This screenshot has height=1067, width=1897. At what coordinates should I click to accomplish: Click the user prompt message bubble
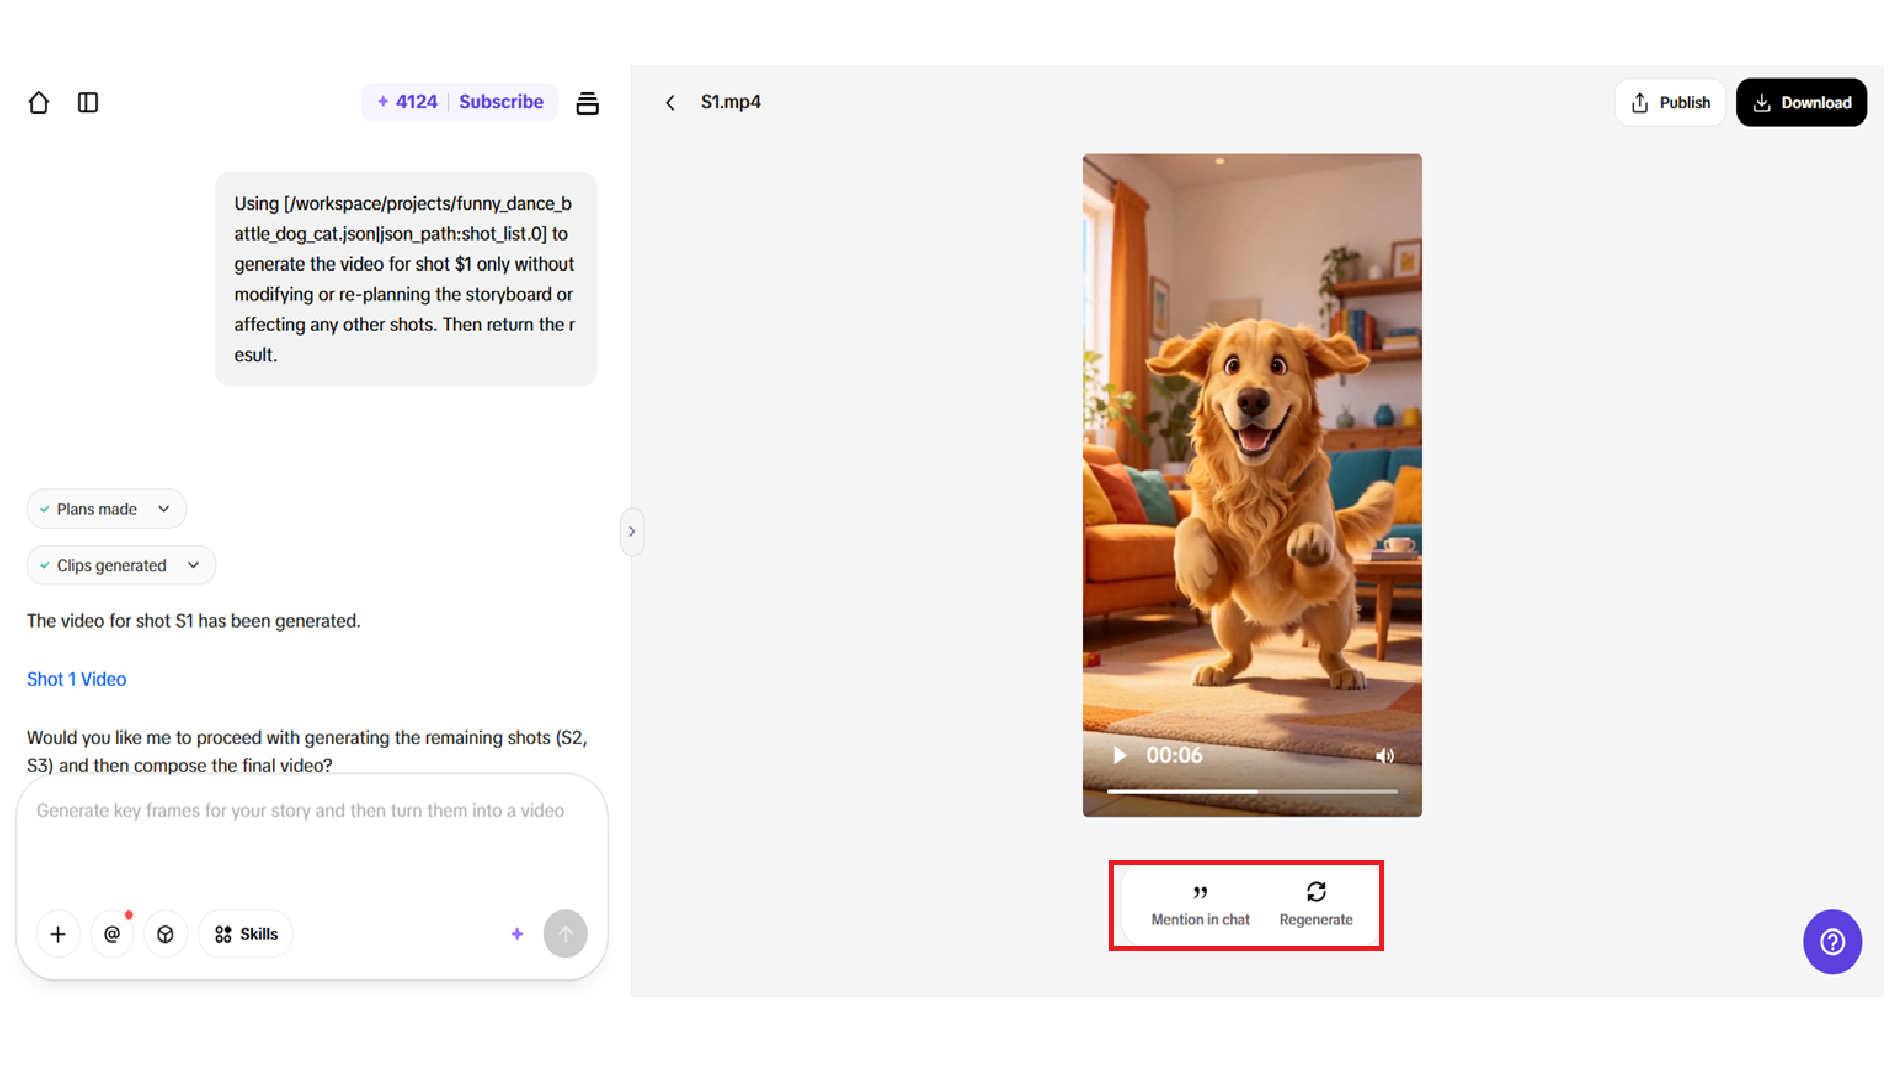pyautogui.click(x=406, y=280)
